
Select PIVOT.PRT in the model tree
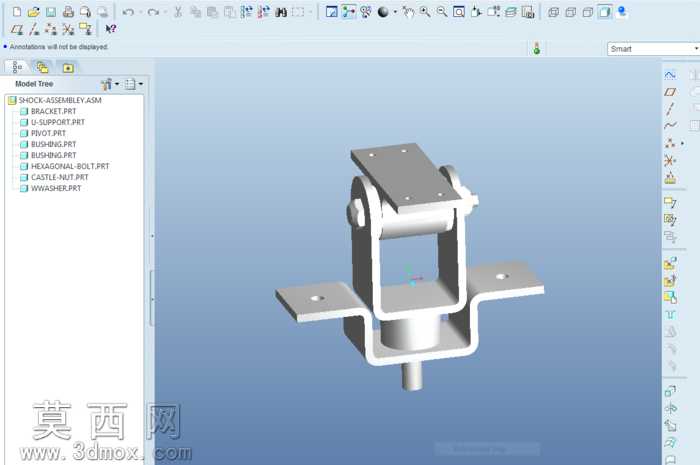pos(48,133)
